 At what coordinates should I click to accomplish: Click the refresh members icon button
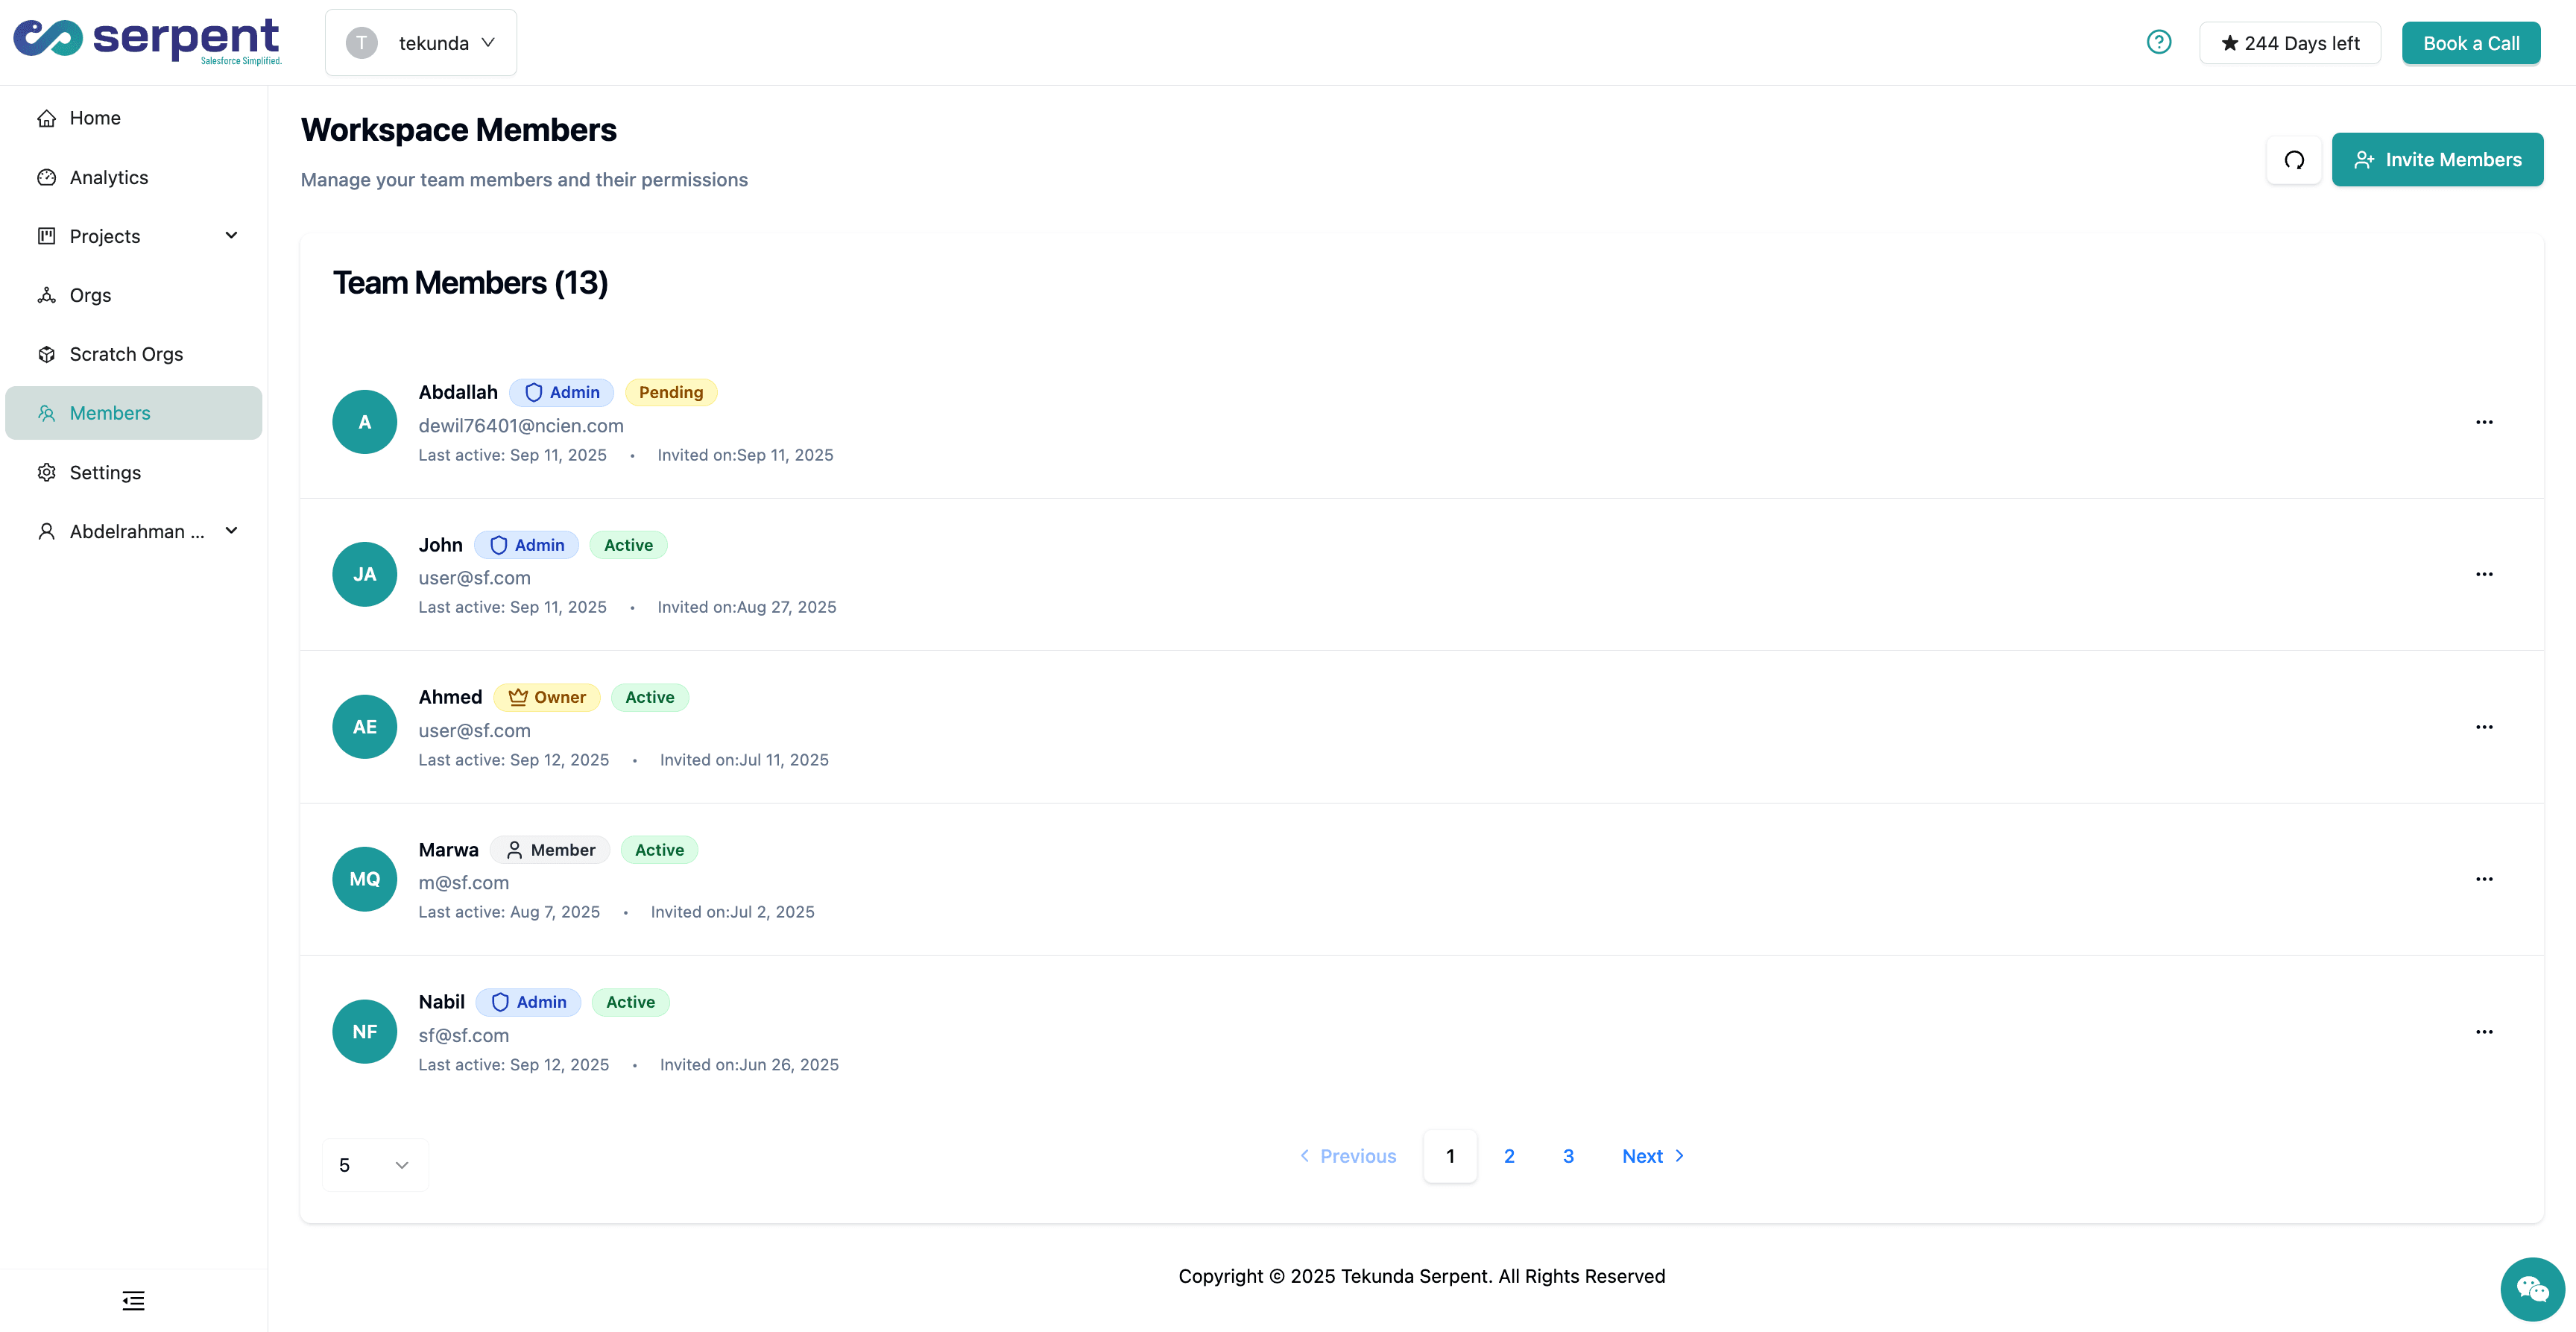(2294, 160)
